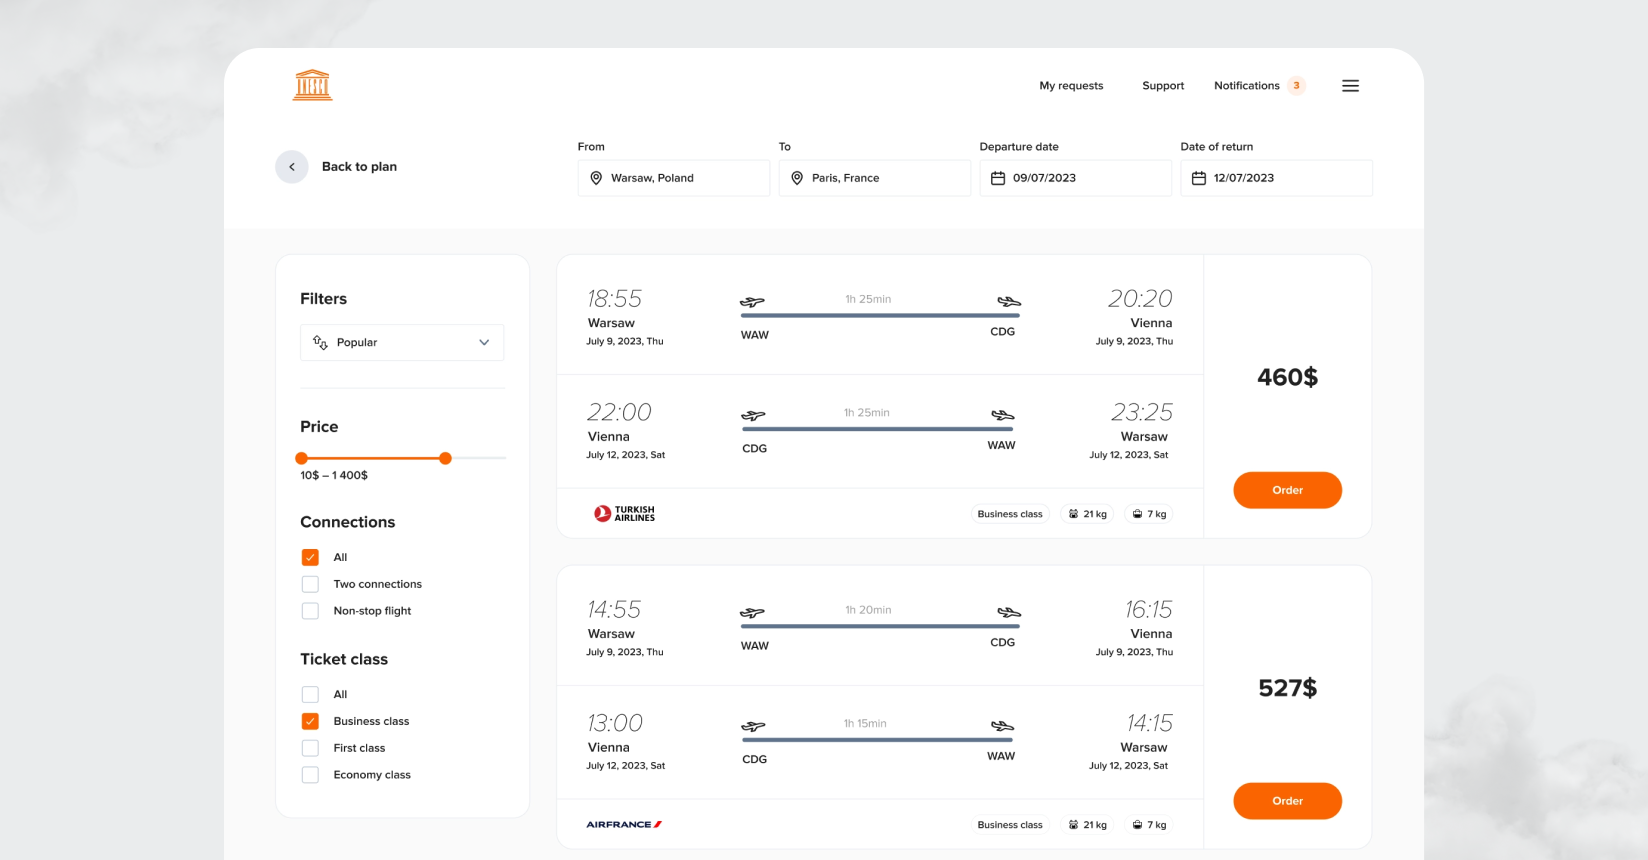Image resolution: width=1648 pixels, height=860 pixels.
Task: Click the location pin in To field
Action: point(797,178)
